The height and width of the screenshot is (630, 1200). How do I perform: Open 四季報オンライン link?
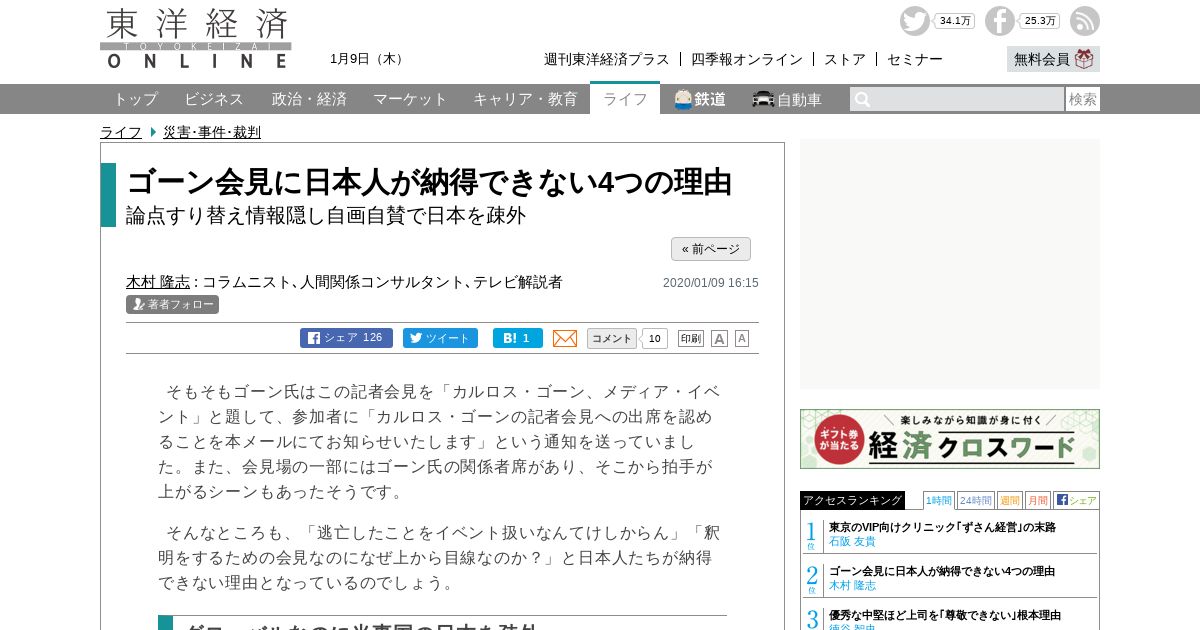(747, 59)
